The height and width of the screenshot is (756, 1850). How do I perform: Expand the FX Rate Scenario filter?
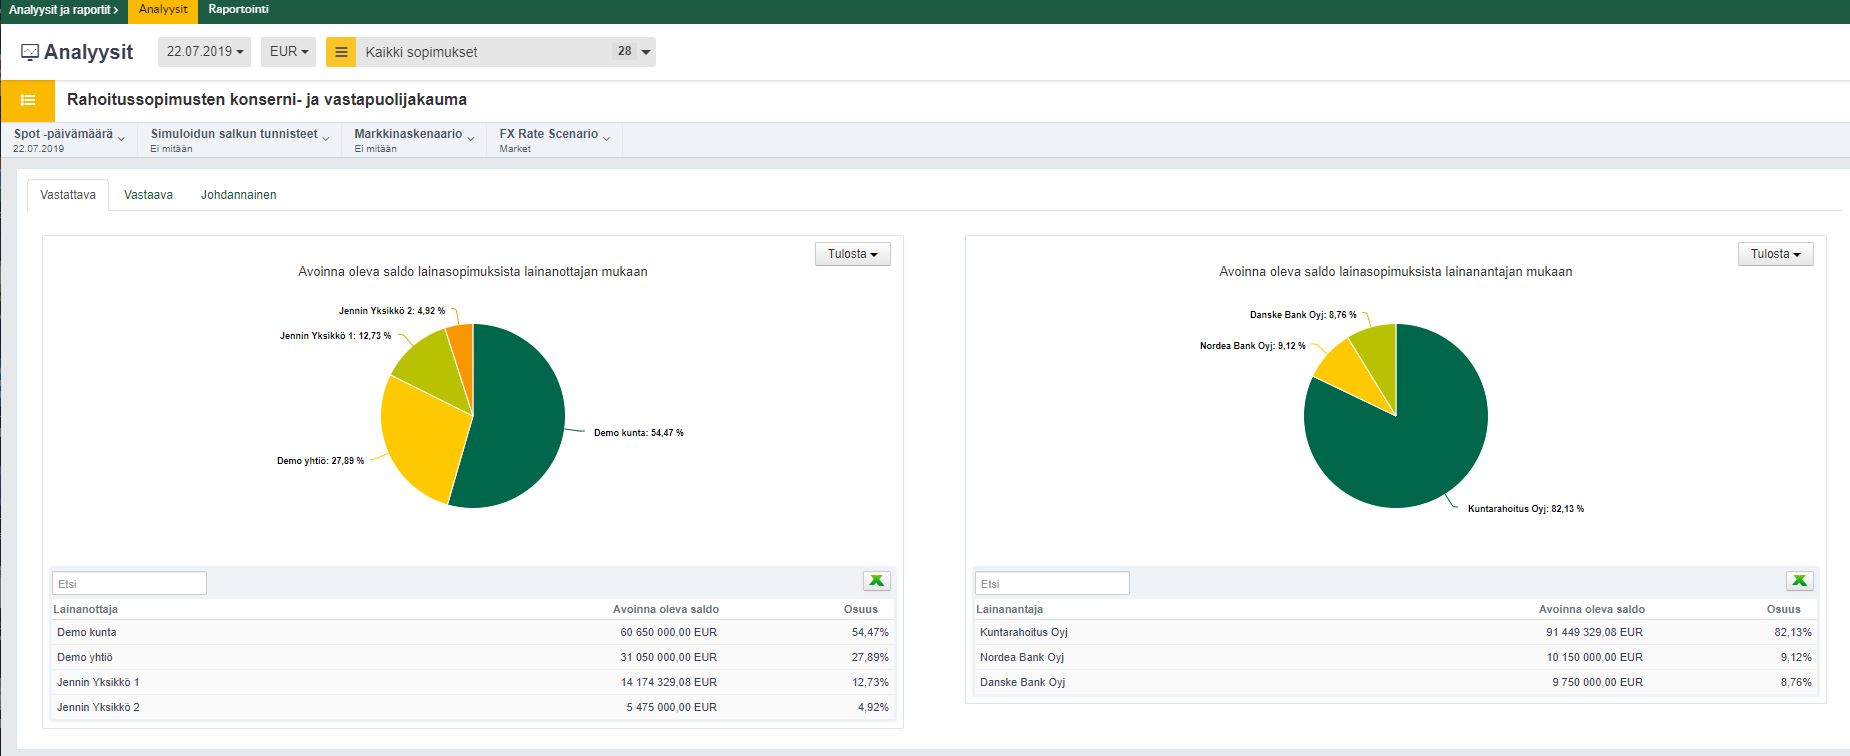[x=555, y=140]
